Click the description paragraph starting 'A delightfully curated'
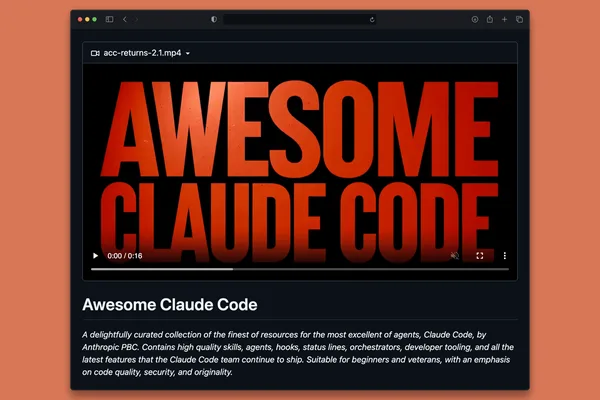The width and height of the screenshot is (600, 400). point(298,353)
